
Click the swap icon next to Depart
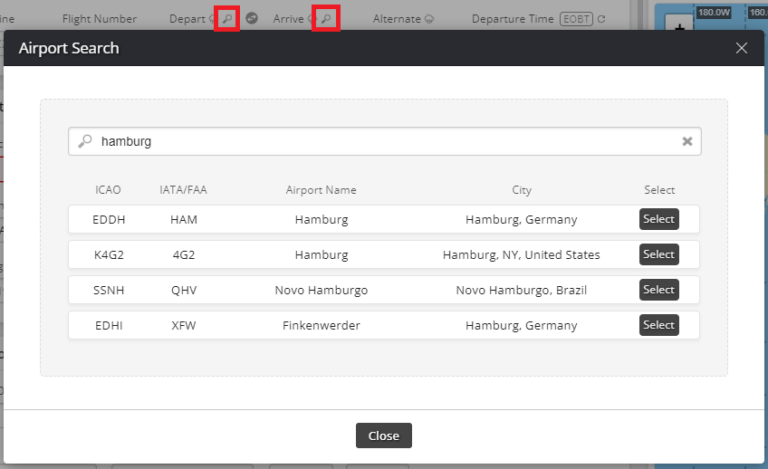point(252,18)
